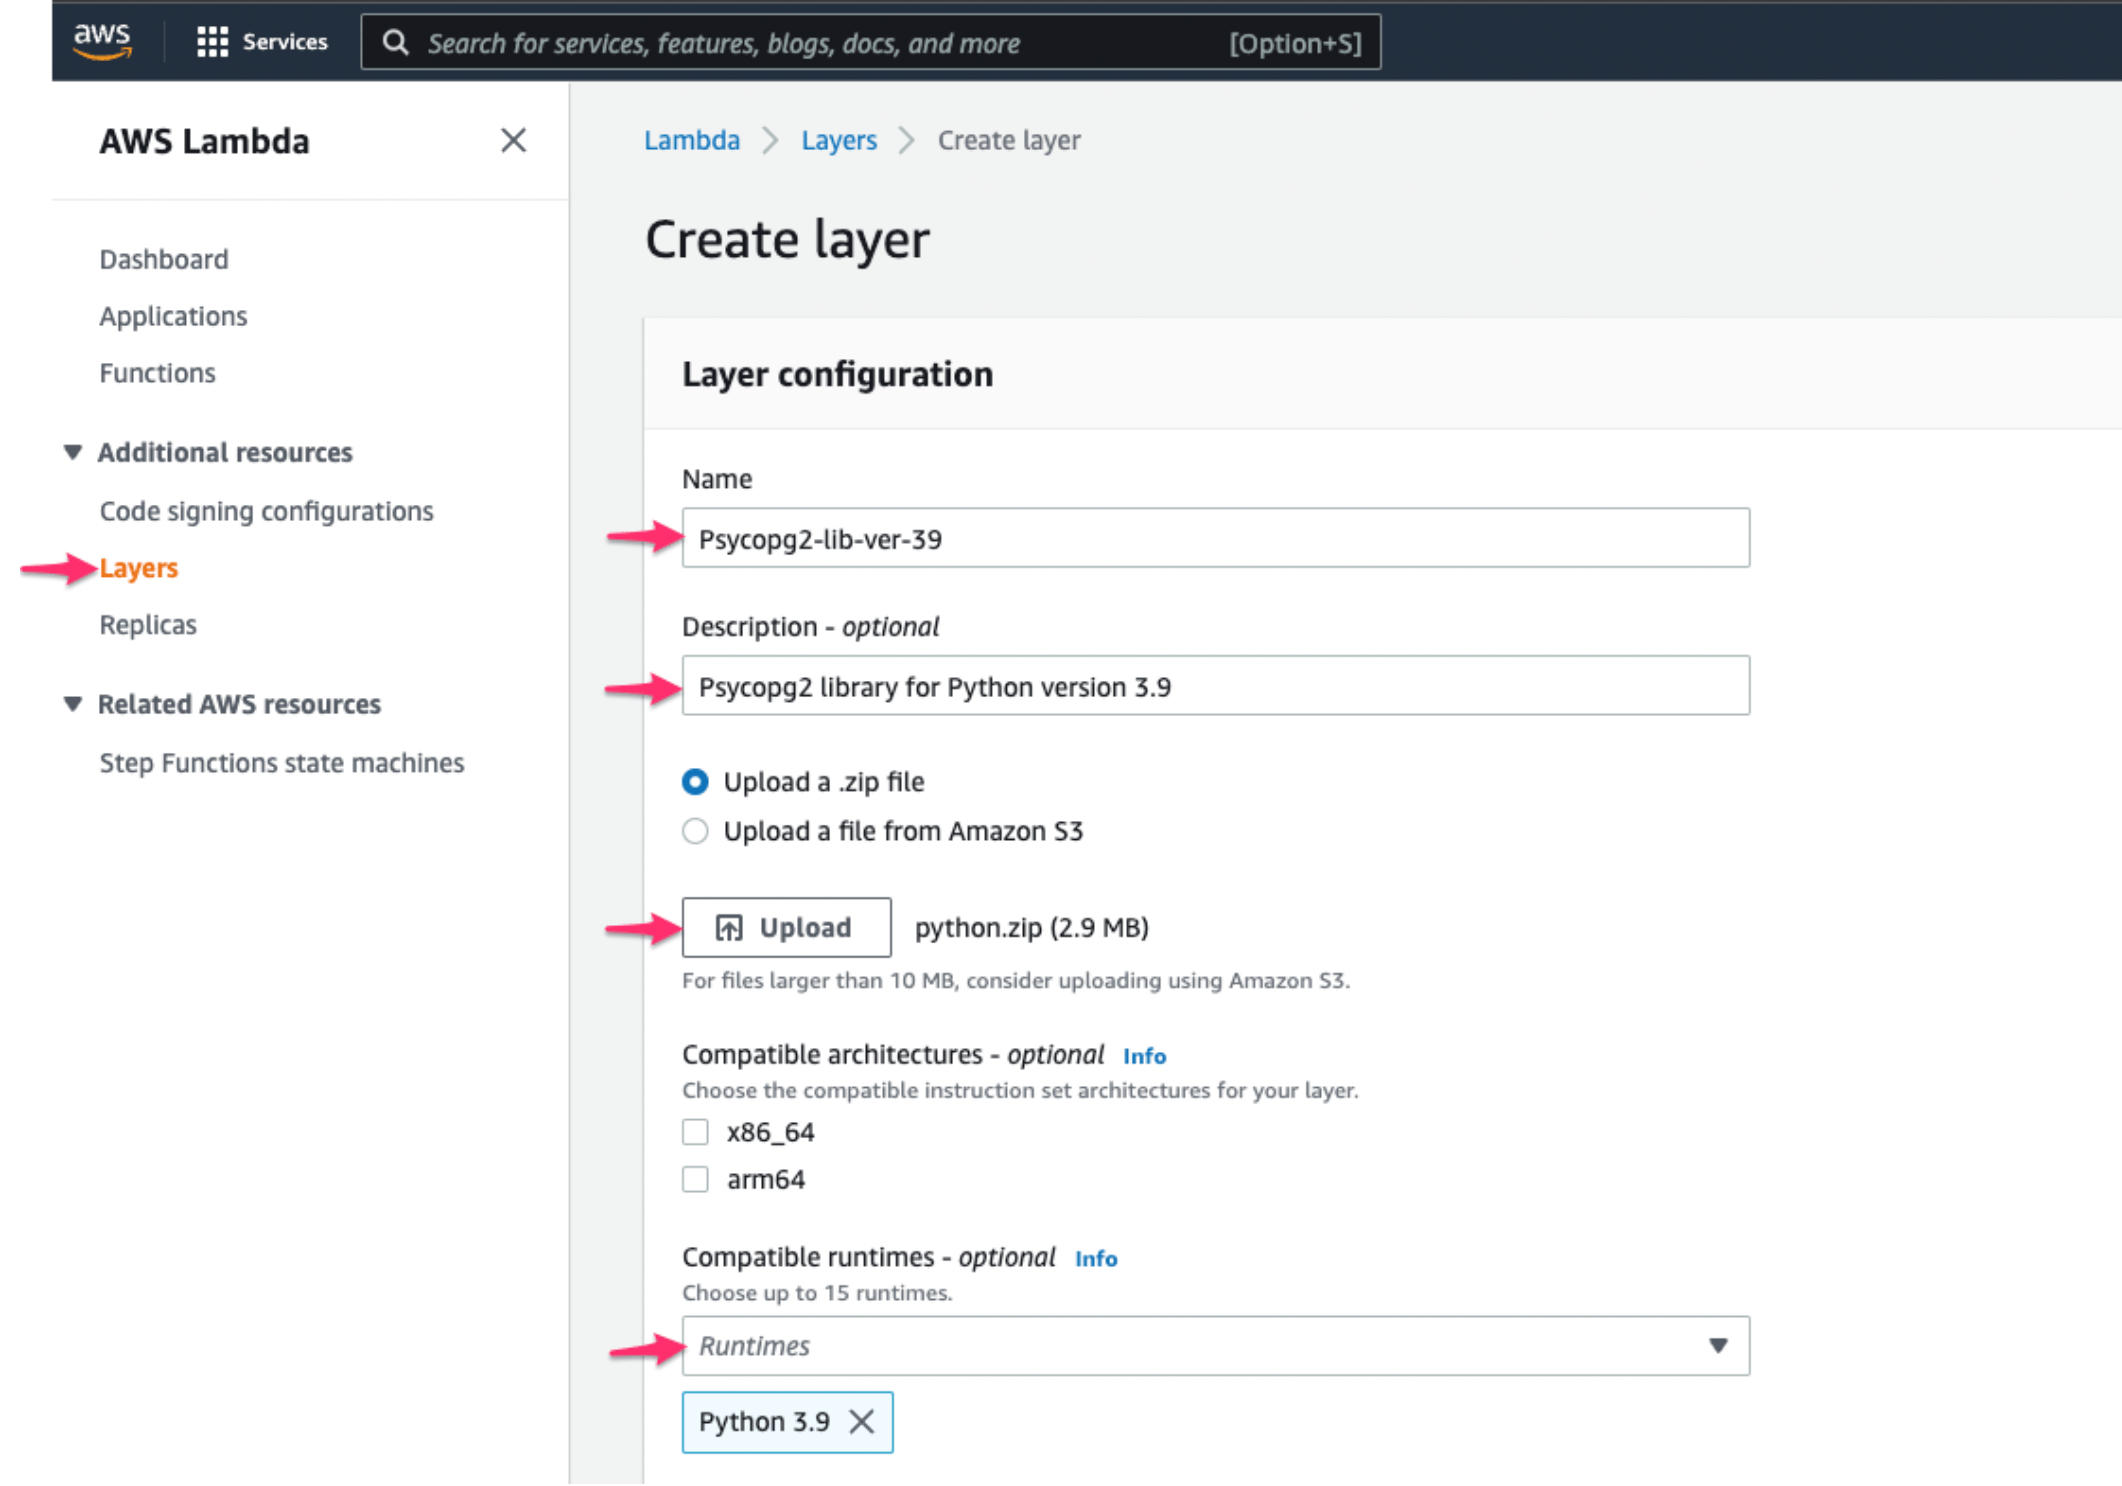Edit the Description field

(1216, 686)
